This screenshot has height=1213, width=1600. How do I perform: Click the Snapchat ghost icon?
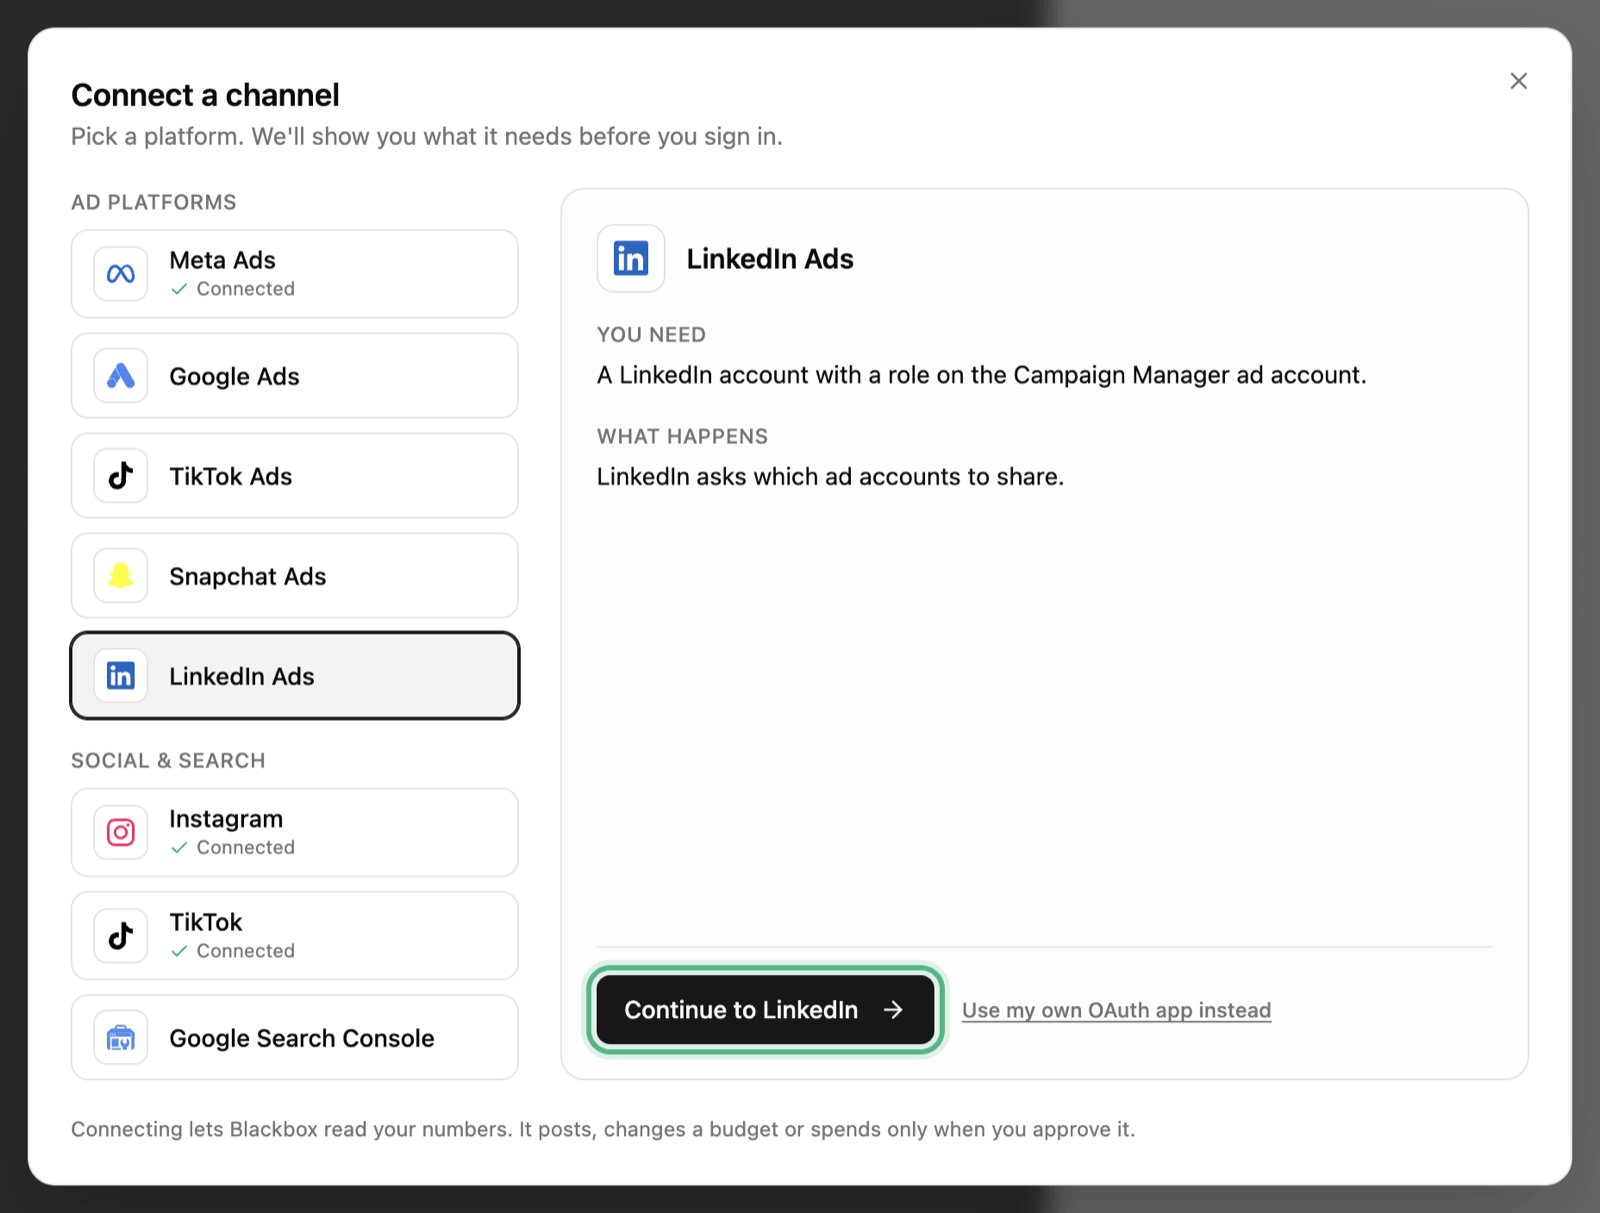121,576
